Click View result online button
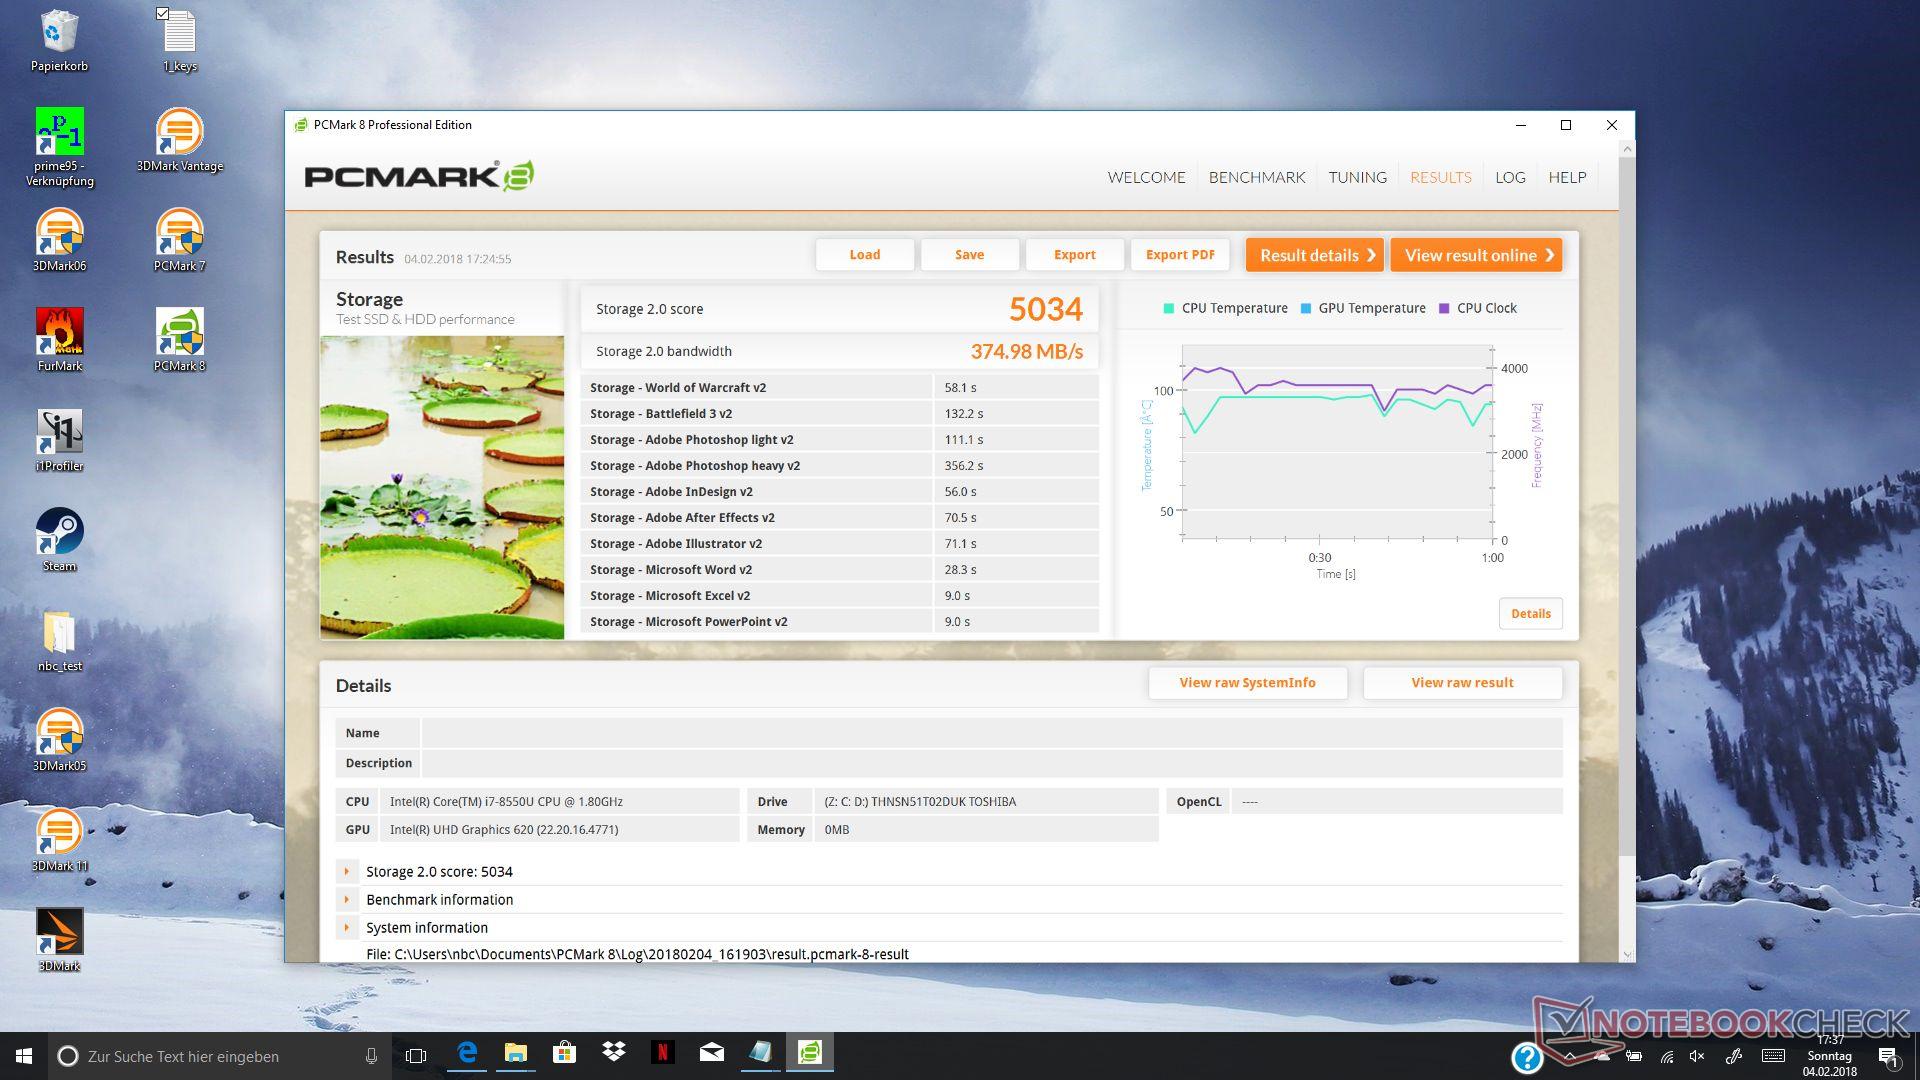The image size is (1920, 1080). [x=1475, y=255]
